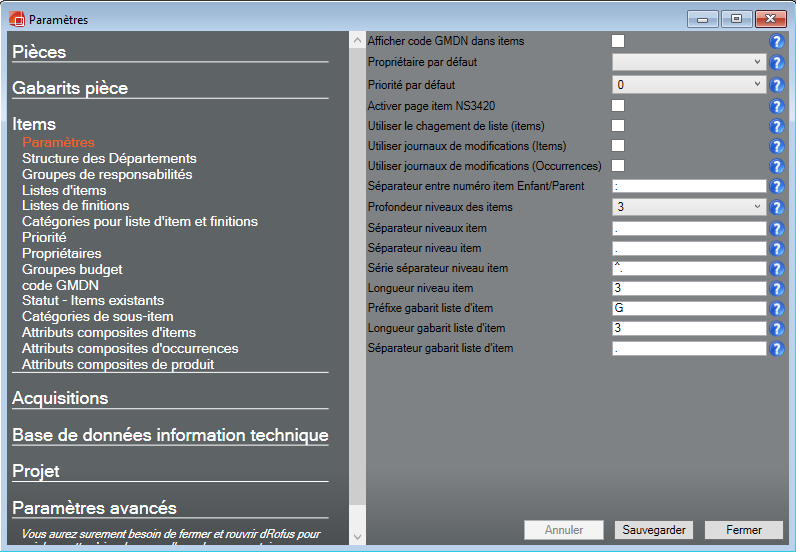
Task: Show help for Activer page item NS3420
Action: 776,106
